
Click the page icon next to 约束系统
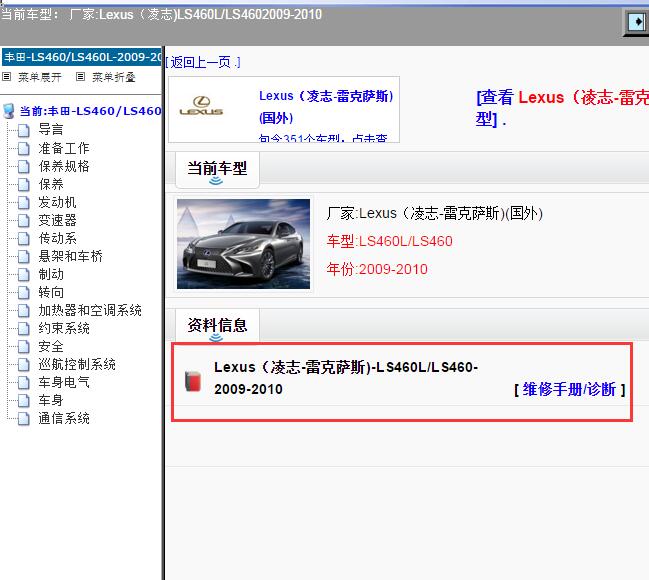point(24,328)
